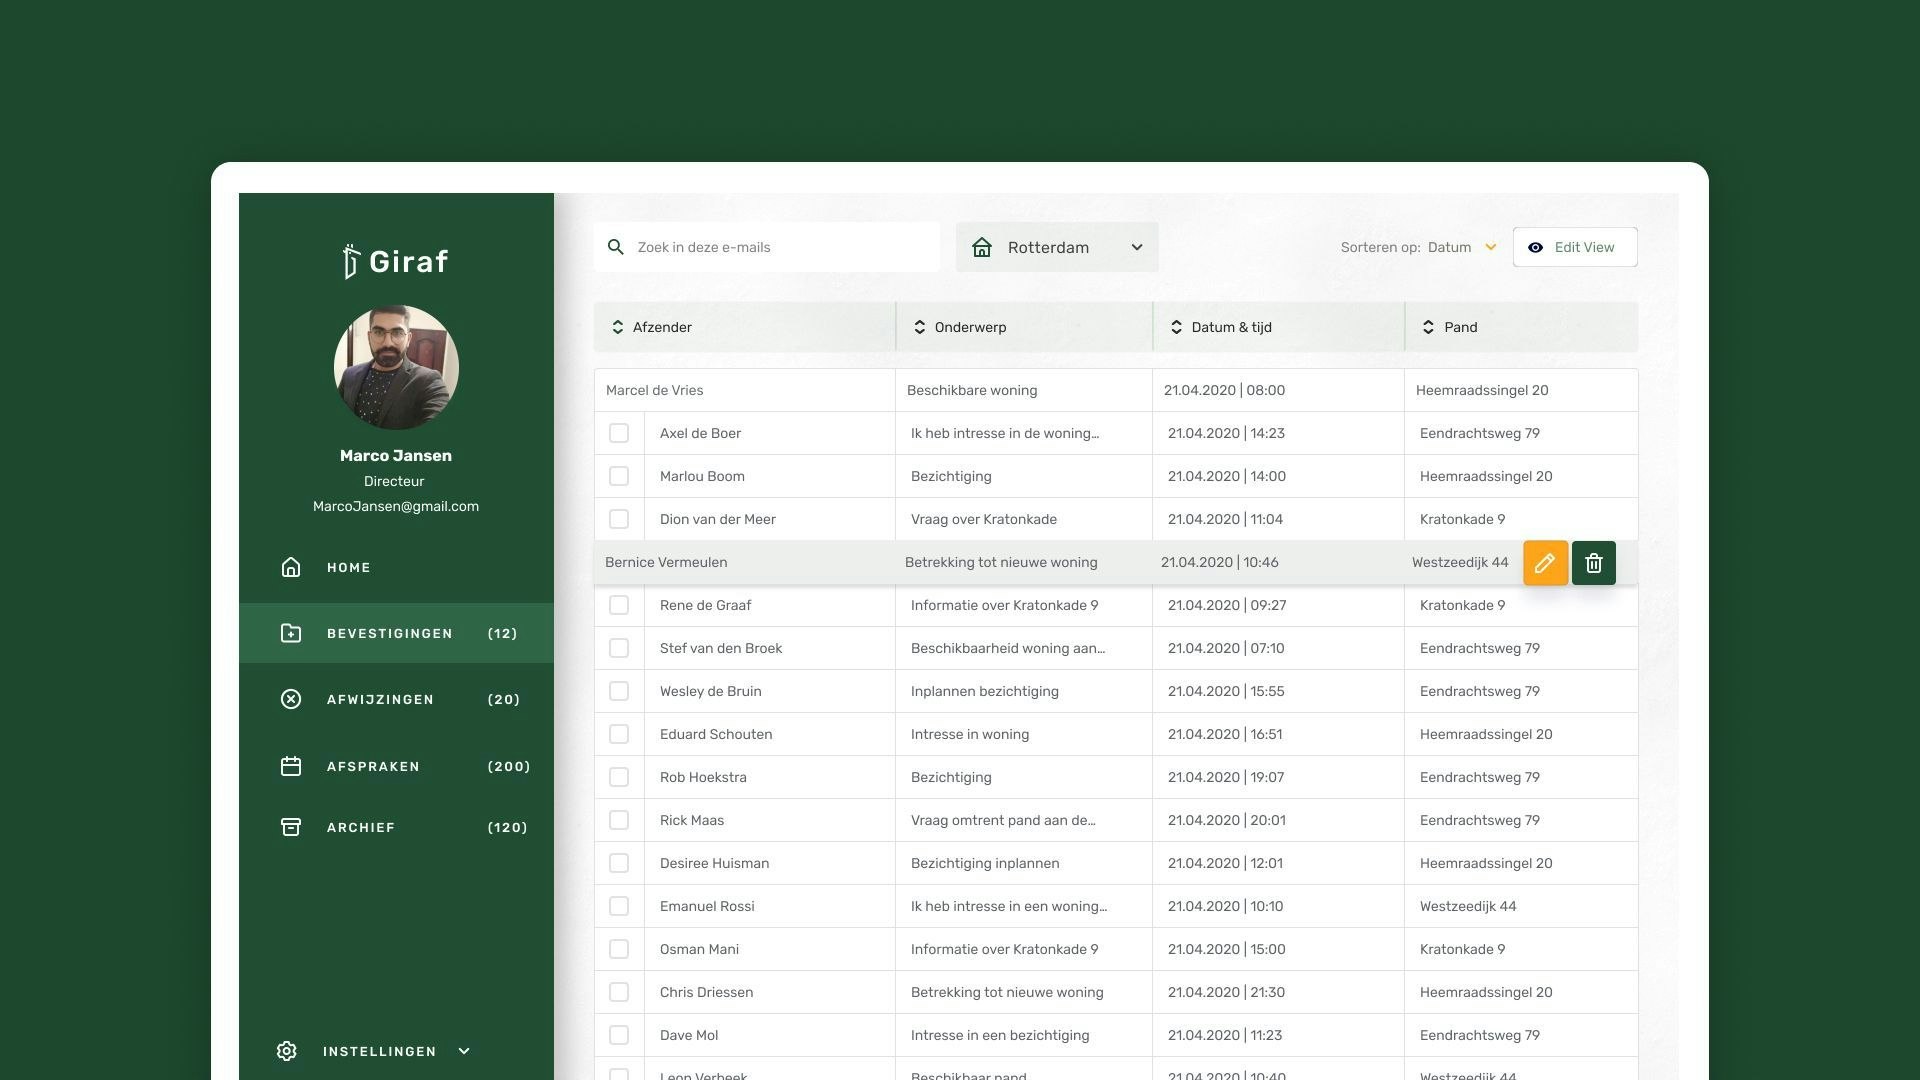Click the Archief box icon
This screenshot has height=1080, width=1920.
point(291,827)
